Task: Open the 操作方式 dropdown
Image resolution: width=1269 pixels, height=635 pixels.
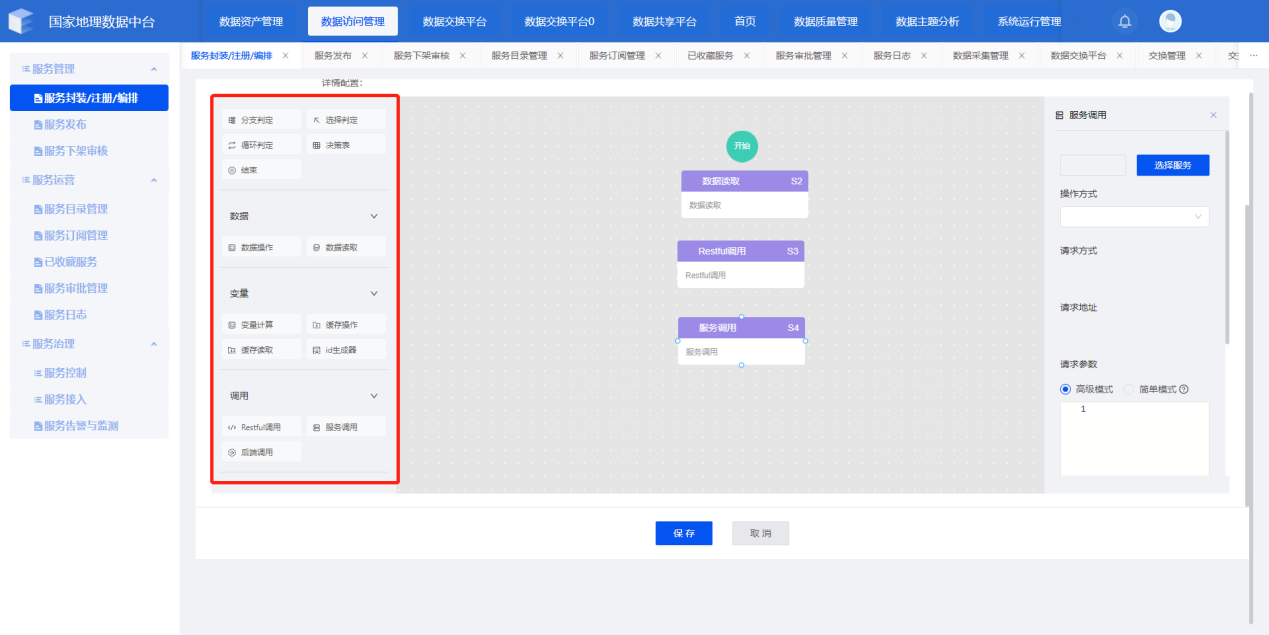Action: [1134, 216]
